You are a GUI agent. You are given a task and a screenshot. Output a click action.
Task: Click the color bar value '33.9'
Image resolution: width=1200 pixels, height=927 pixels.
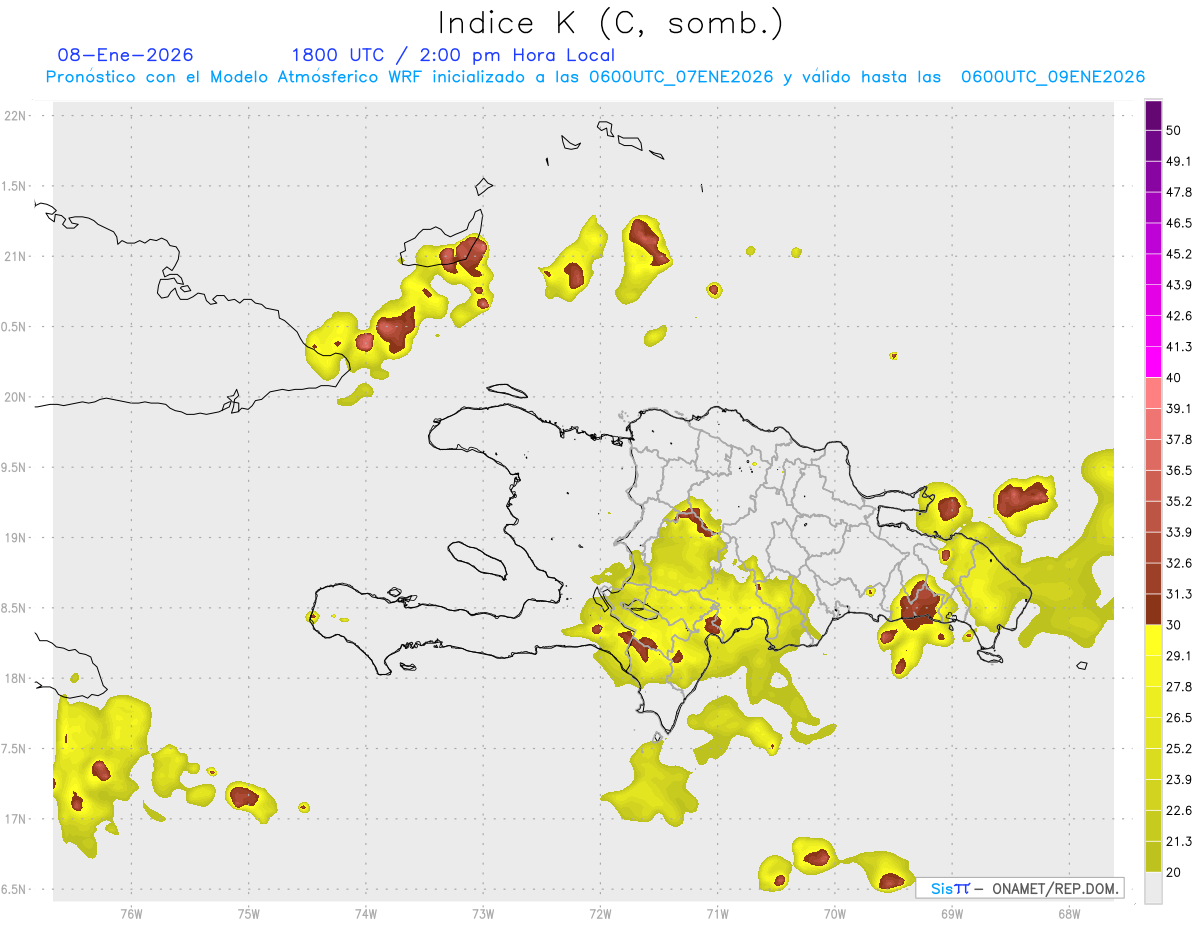click(1179, 532)
